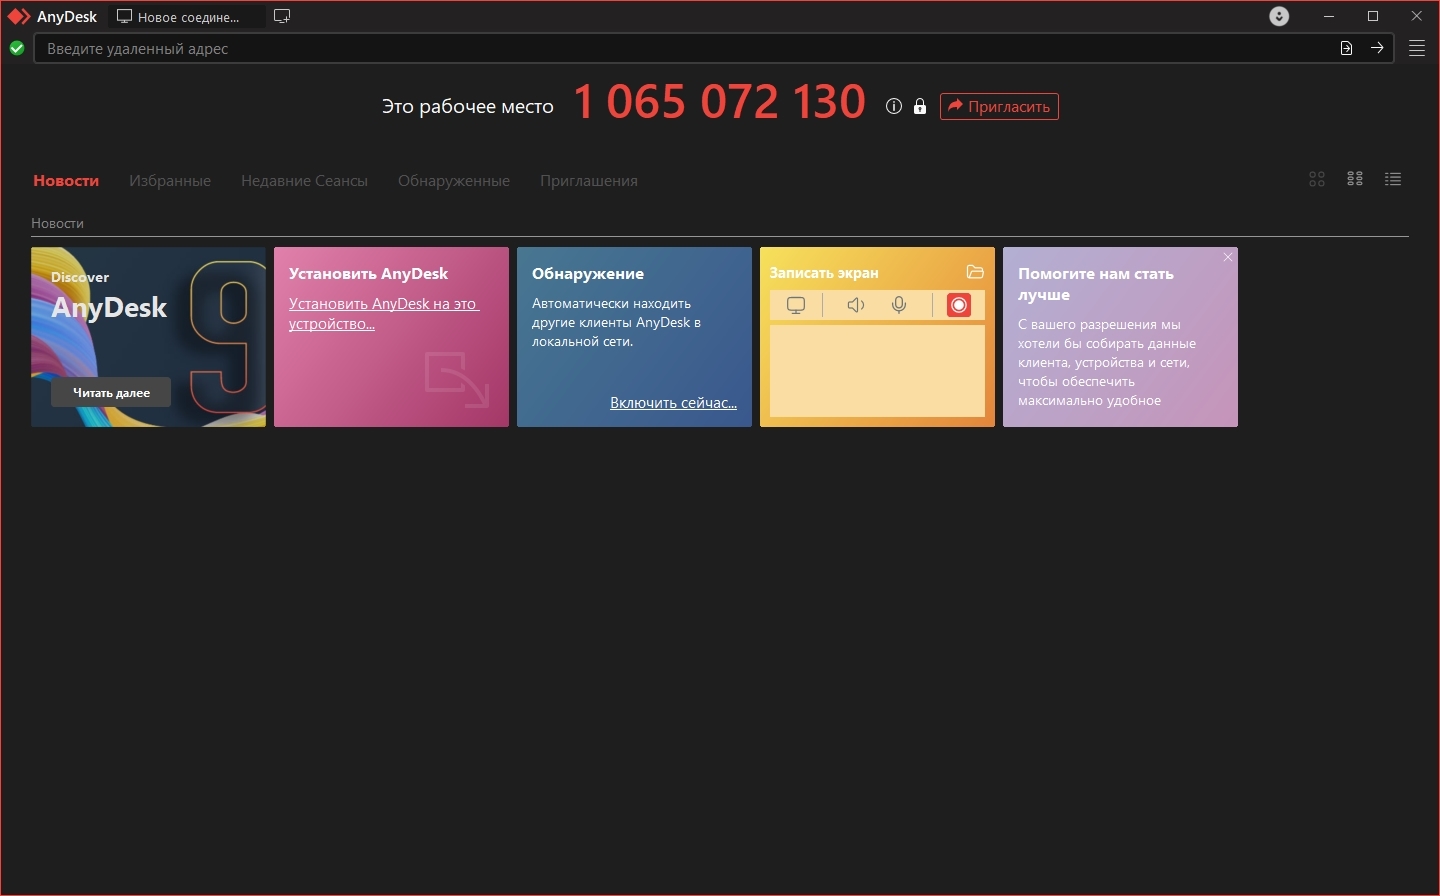The image size is (1440, 896).
Task: Expand the round dropdown arrow in title bar
Action: click(1279, 16)
